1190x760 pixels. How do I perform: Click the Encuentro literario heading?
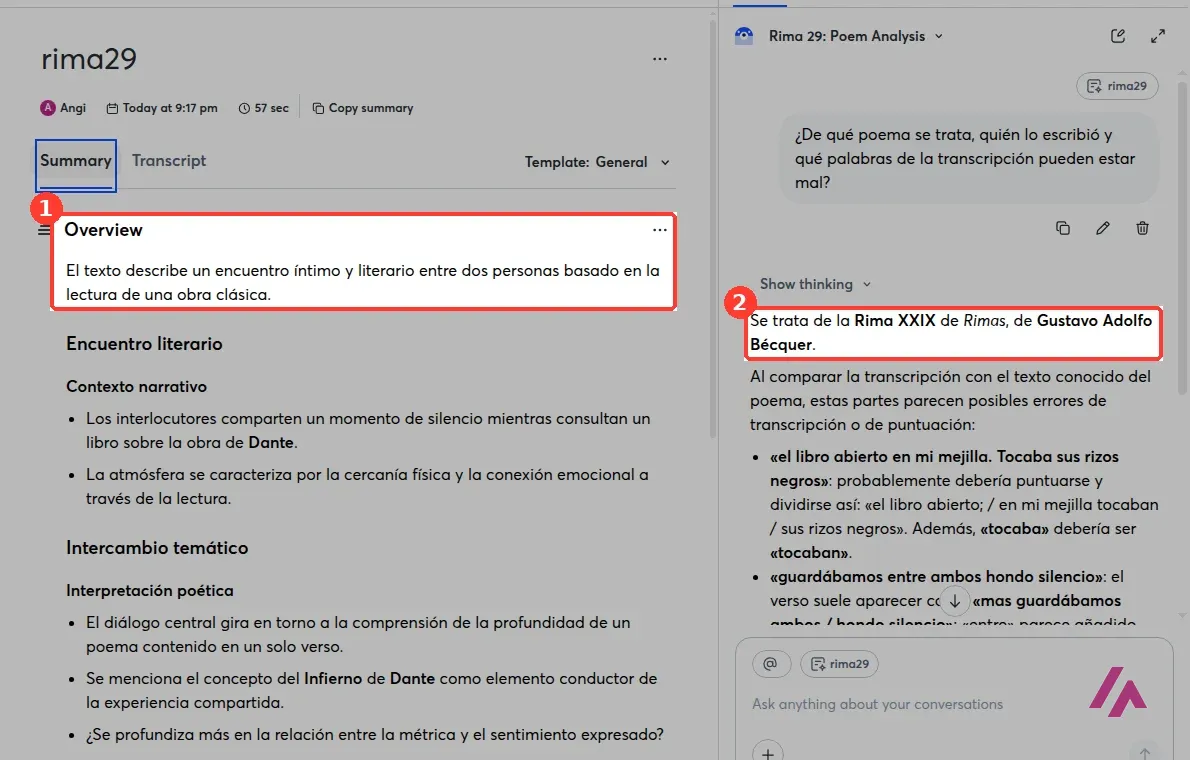tap(144, 344)
